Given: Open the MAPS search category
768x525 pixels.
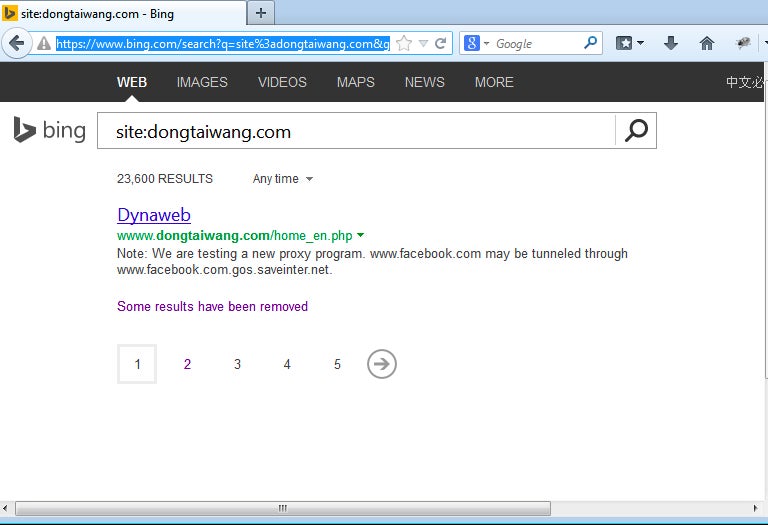Looking at the screenshot, I should (356, 82).
